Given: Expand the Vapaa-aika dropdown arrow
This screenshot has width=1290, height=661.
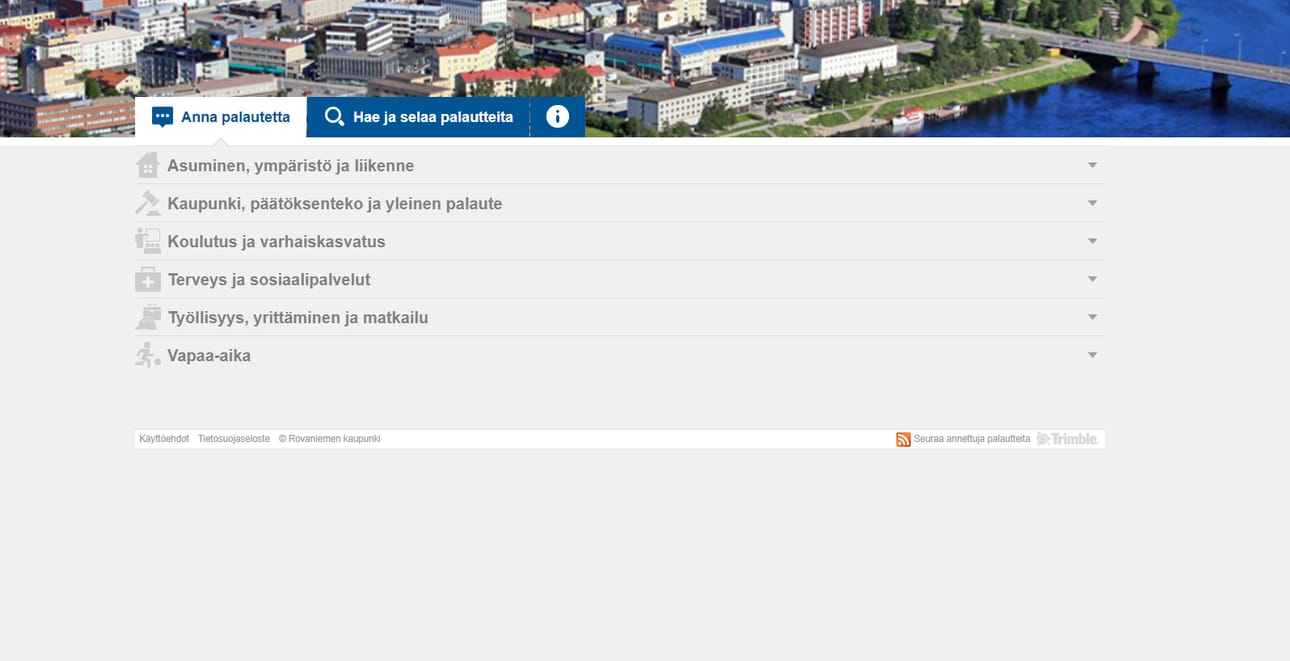Looking at the screenshot, I should click(x=1092, y=356).
